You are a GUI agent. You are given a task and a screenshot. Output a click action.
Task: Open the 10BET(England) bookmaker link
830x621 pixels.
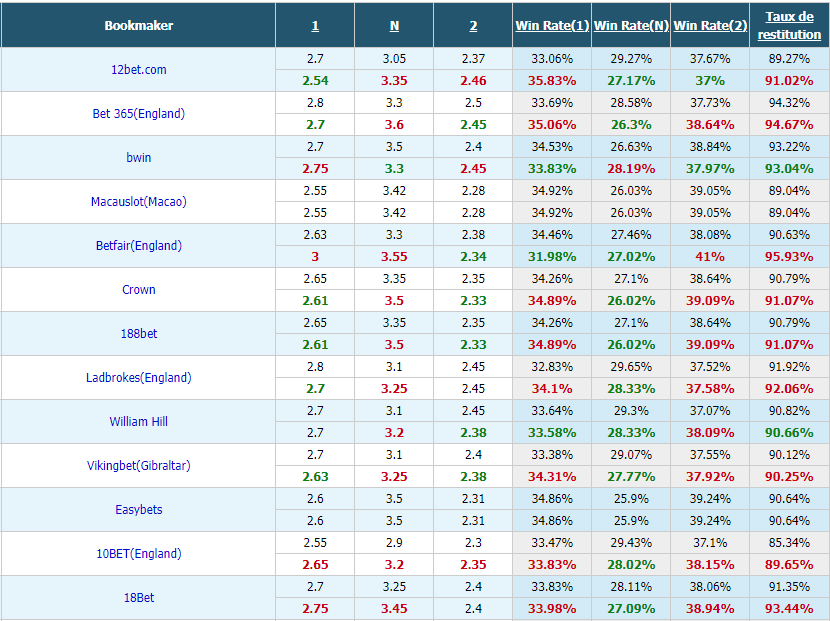pos(139,553)
